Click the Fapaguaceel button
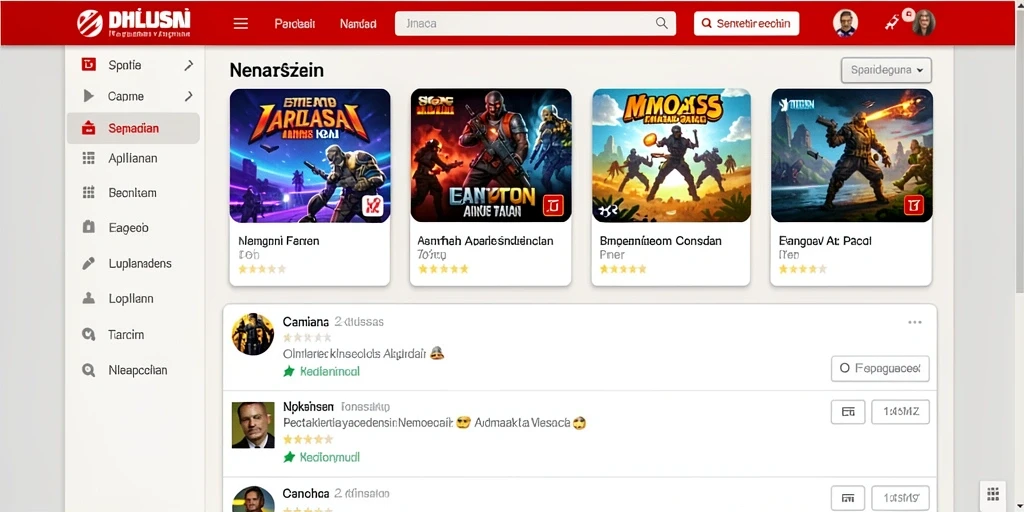1024x512 pixels. (x=880, y=368)
